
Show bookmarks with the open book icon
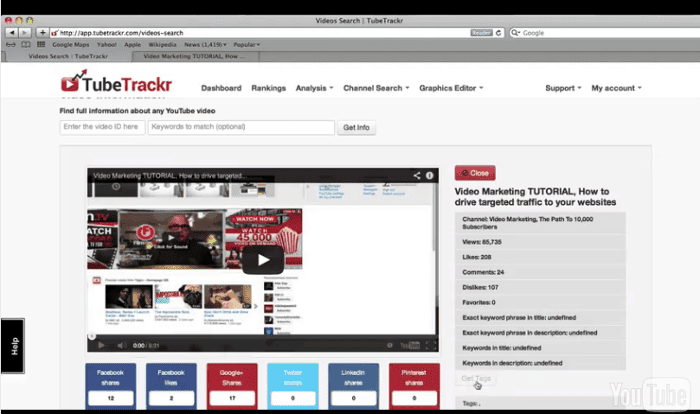(26, 45)
